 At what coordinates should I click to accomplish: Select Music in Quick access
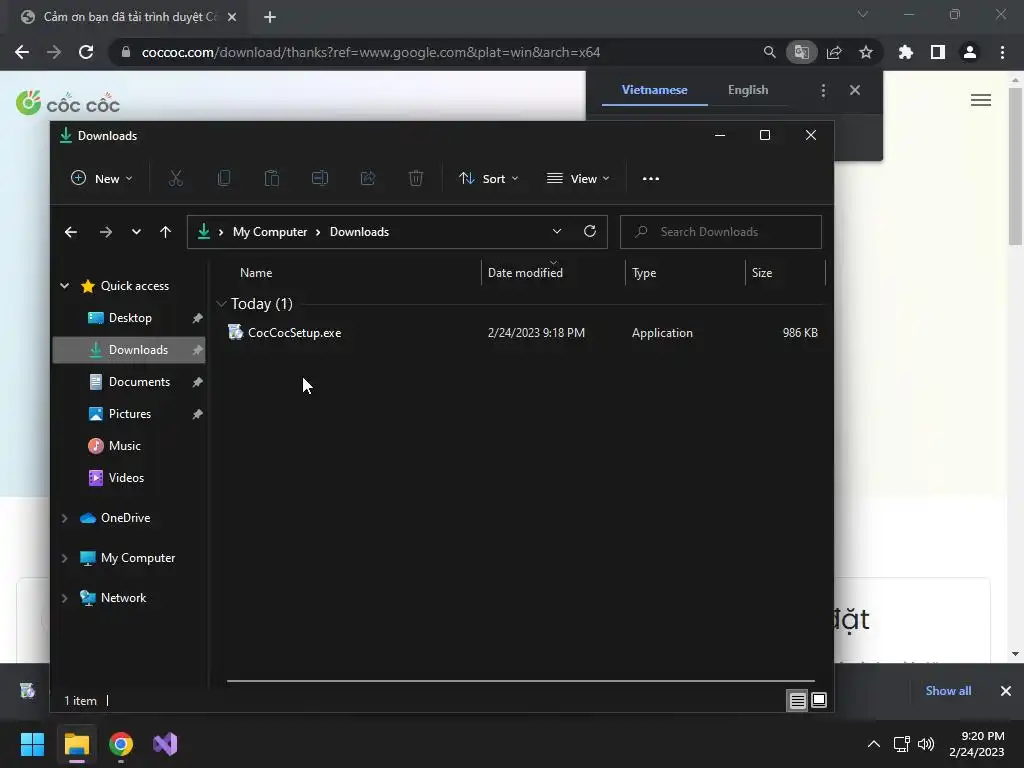pyautogui.click(x=129, y=446)
